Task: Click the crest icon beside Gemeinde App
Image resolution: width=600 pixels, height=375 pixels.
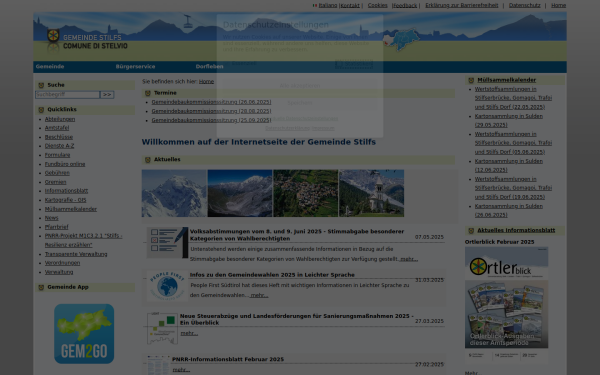Action: point(41,287)
